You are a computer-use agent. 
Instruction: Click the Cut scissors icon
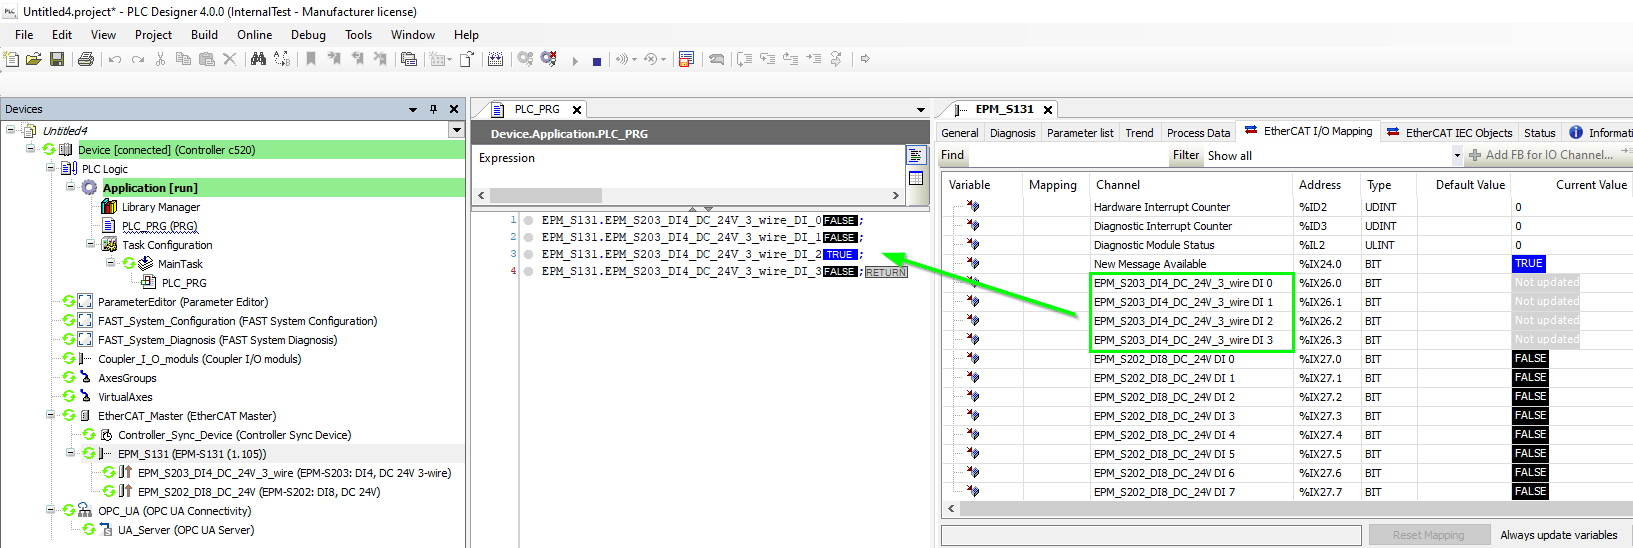[161, 60]
